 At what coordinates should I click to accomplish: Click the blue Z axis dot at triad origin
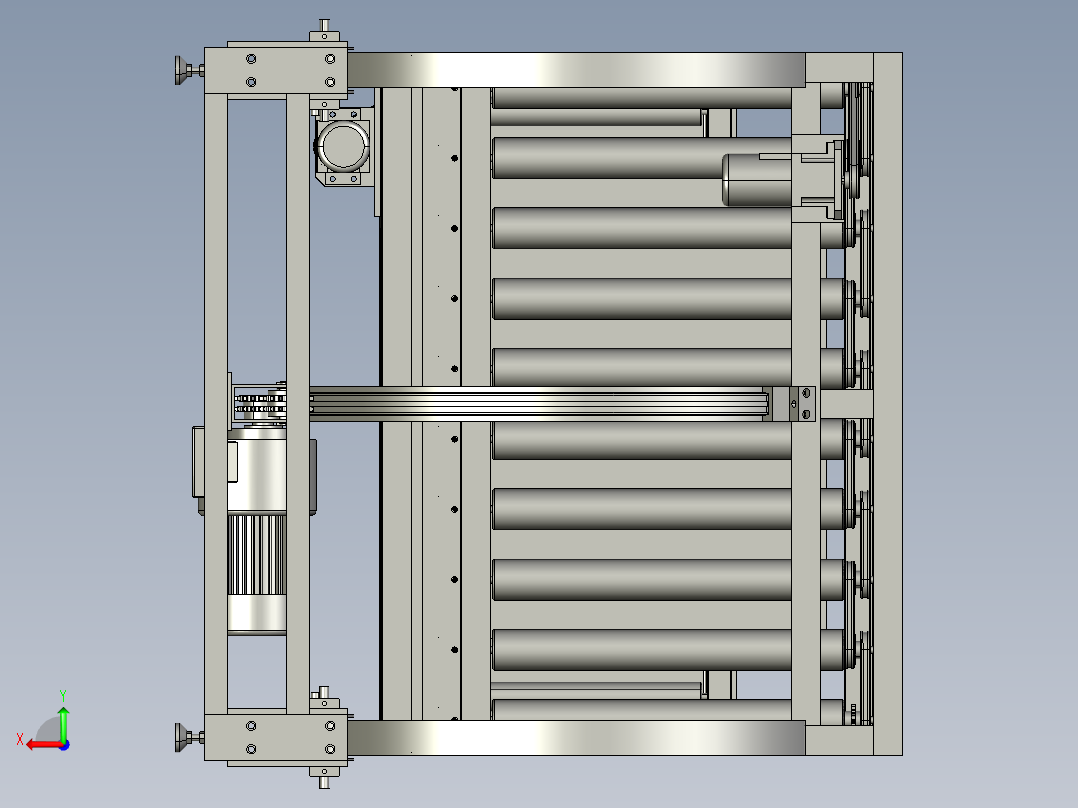[x=64, y=745]
